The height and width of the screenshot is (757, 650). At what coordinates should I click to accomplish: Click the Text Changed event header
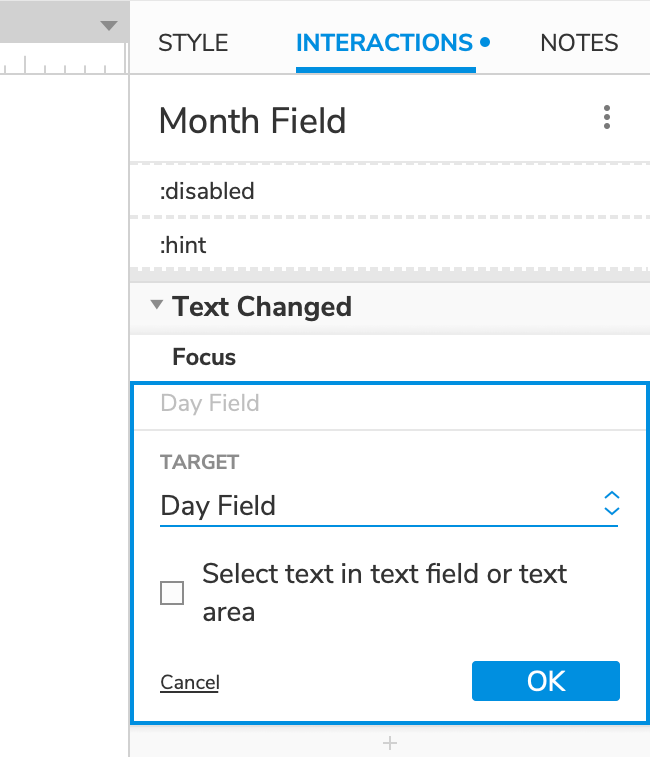[262, 306]
